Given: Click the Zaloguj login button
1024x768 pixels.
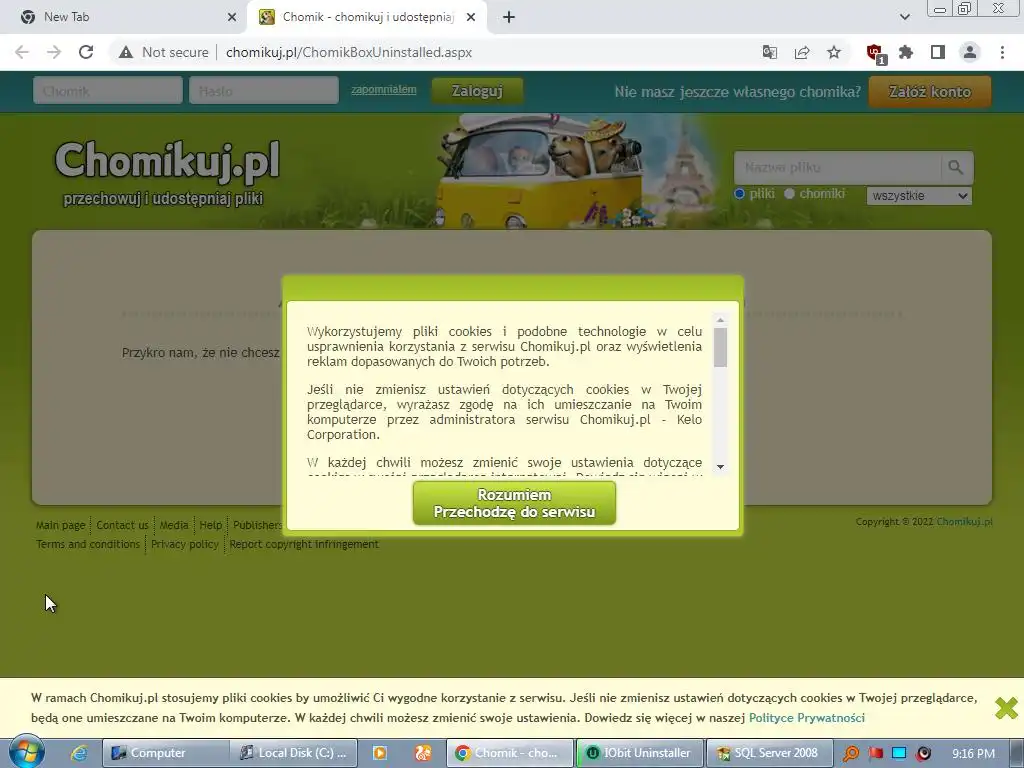Looking at the screenshot, I should (x=477, y=91).
